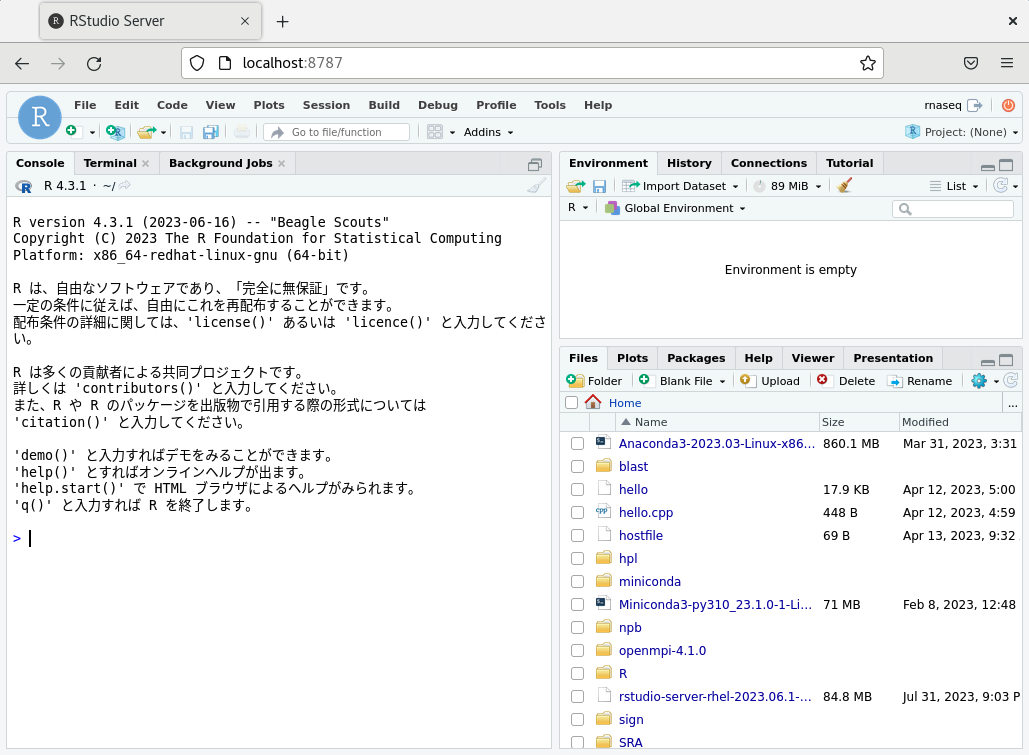Expand the Open file recent-files dropdown arrow
Viewport: 1029px width, 755px height.
(163, 133)
